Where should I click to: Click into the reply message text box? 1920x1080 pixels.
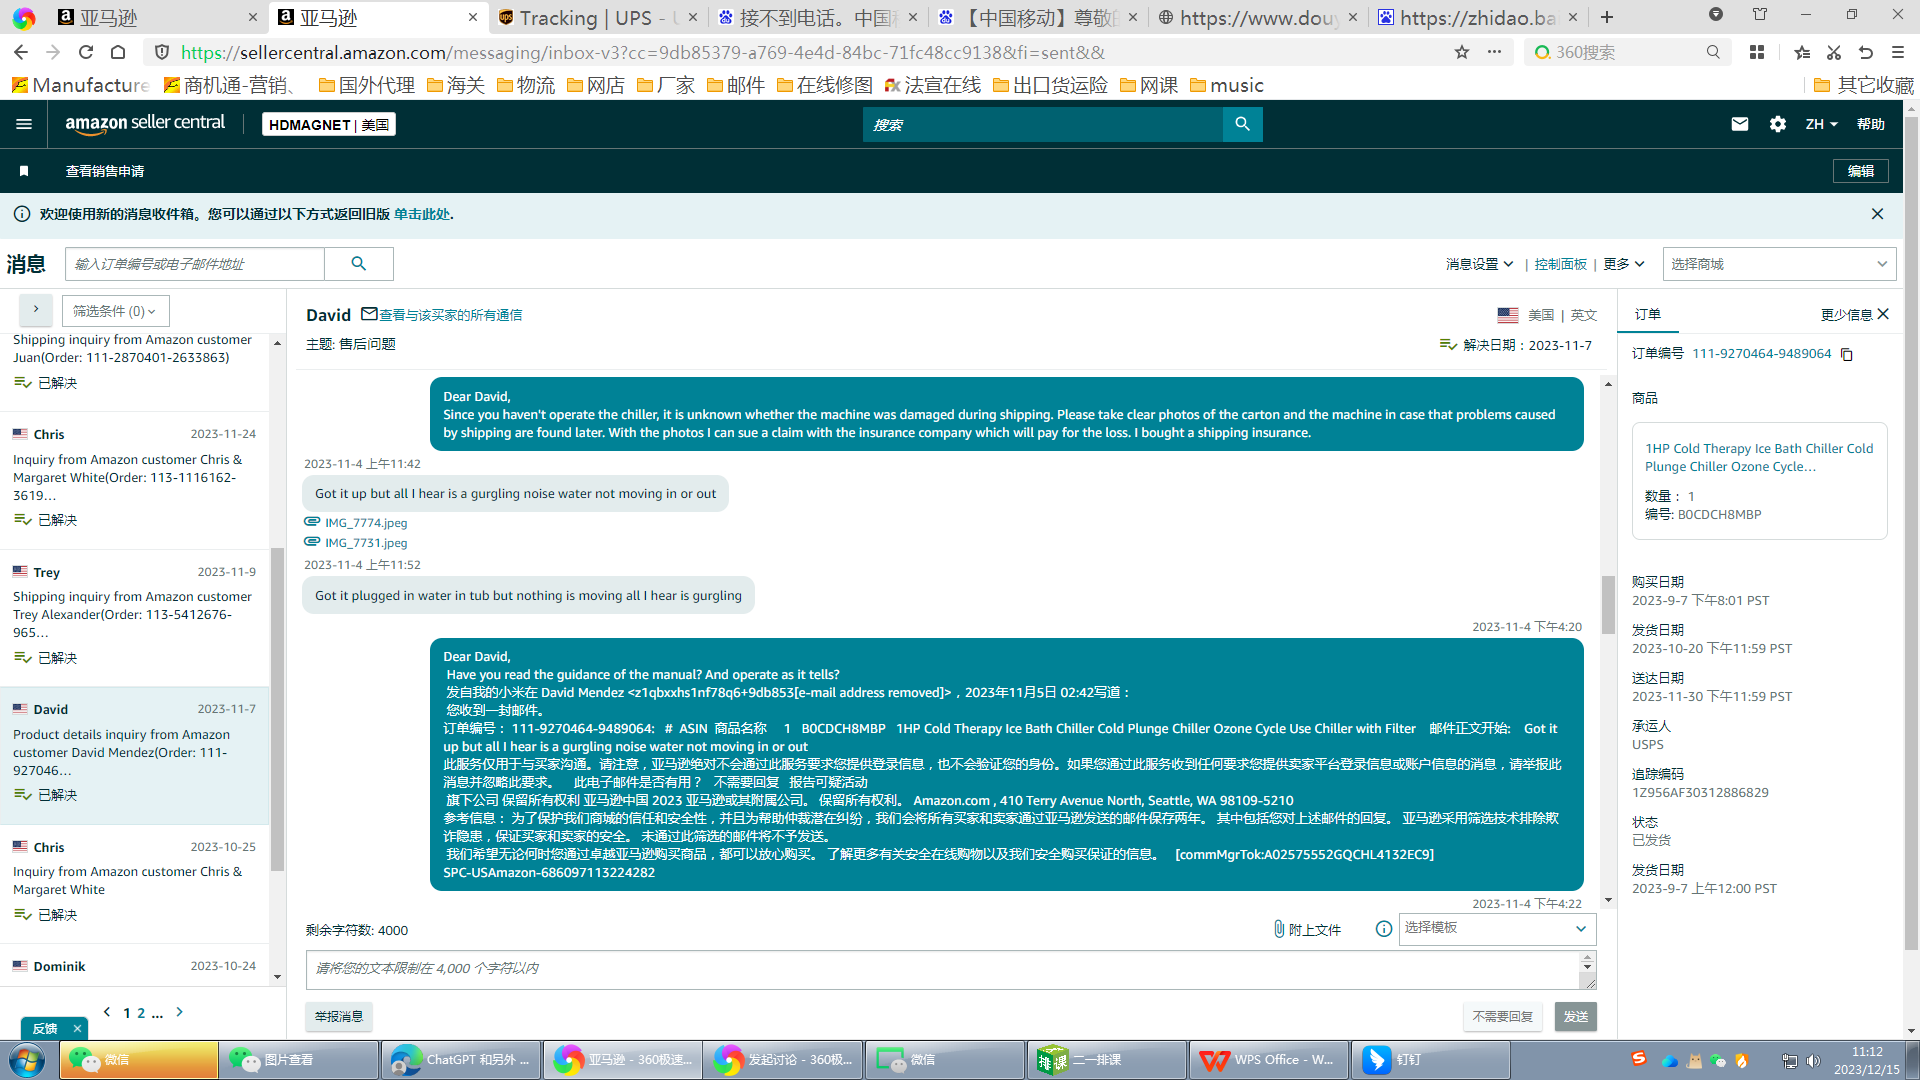pos(942,969)
